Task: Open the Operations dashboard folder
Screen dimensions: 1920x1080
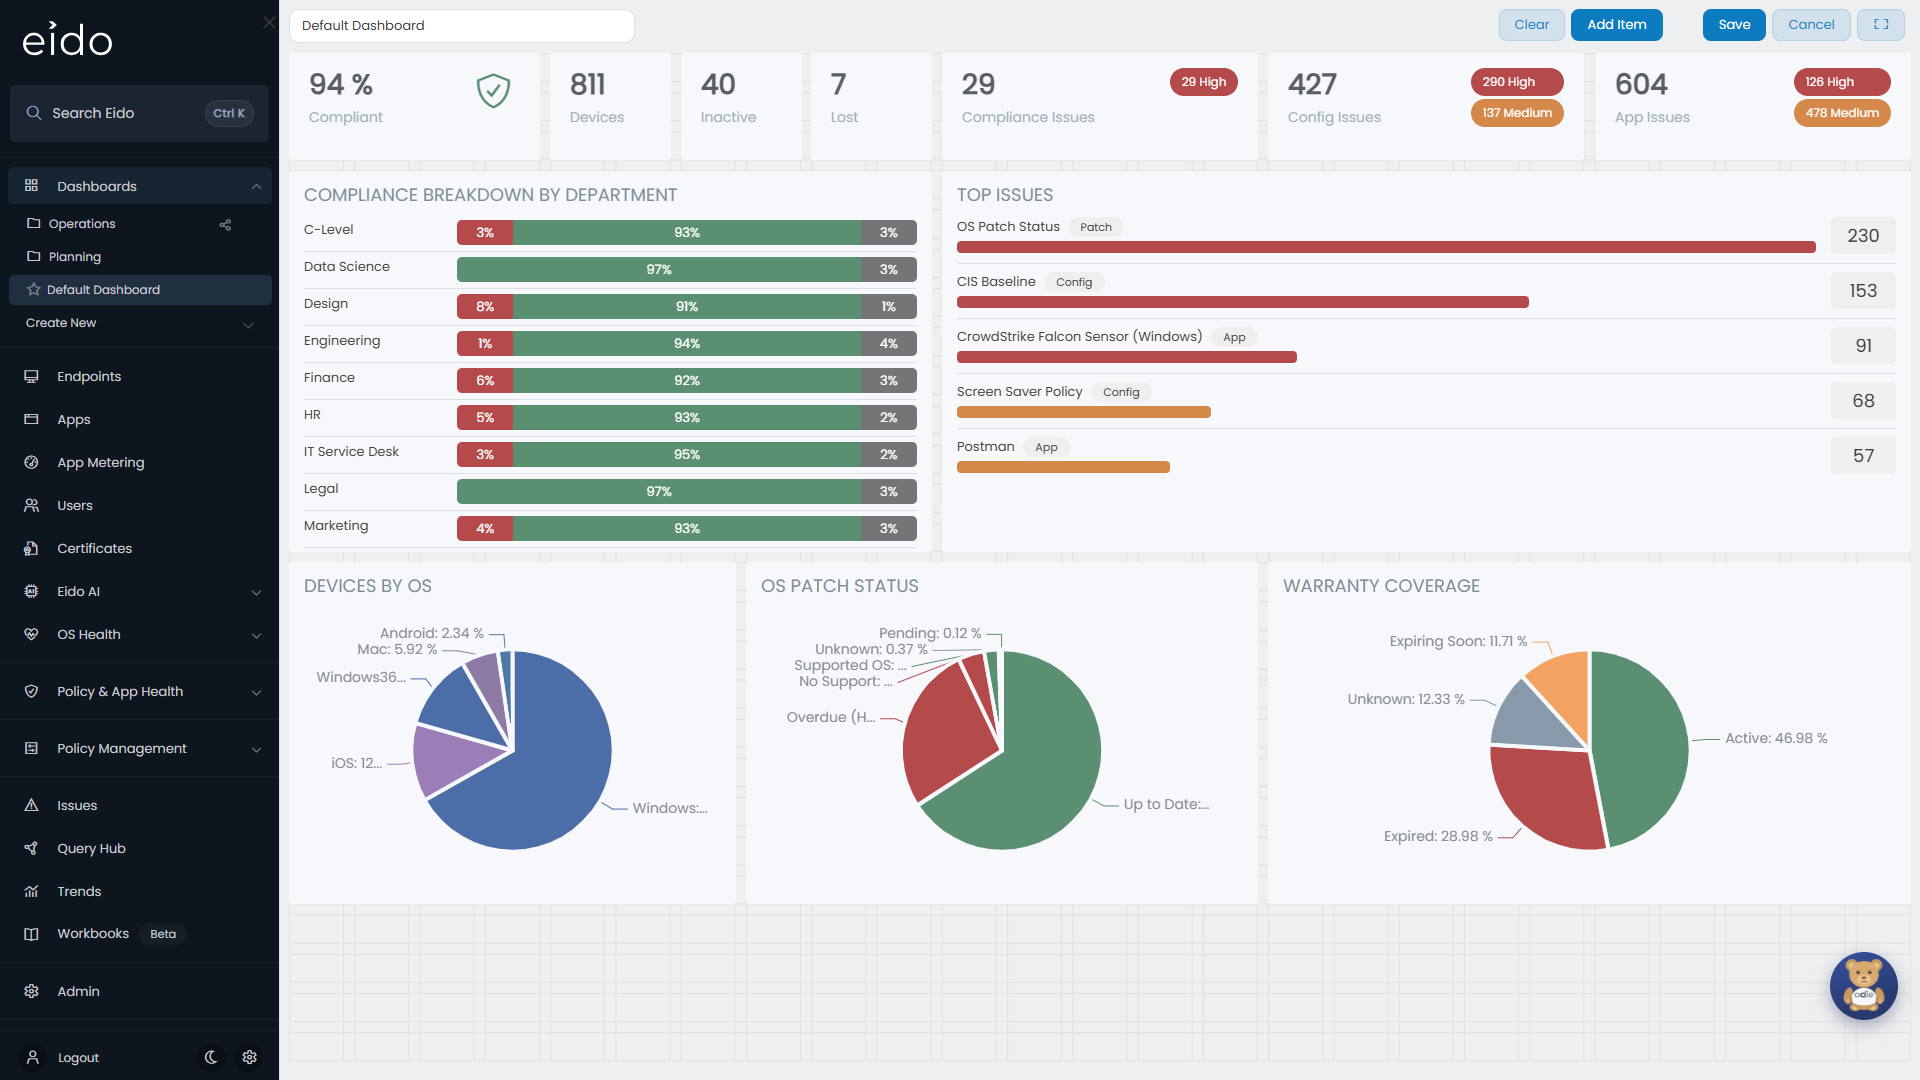Action: 71,224
